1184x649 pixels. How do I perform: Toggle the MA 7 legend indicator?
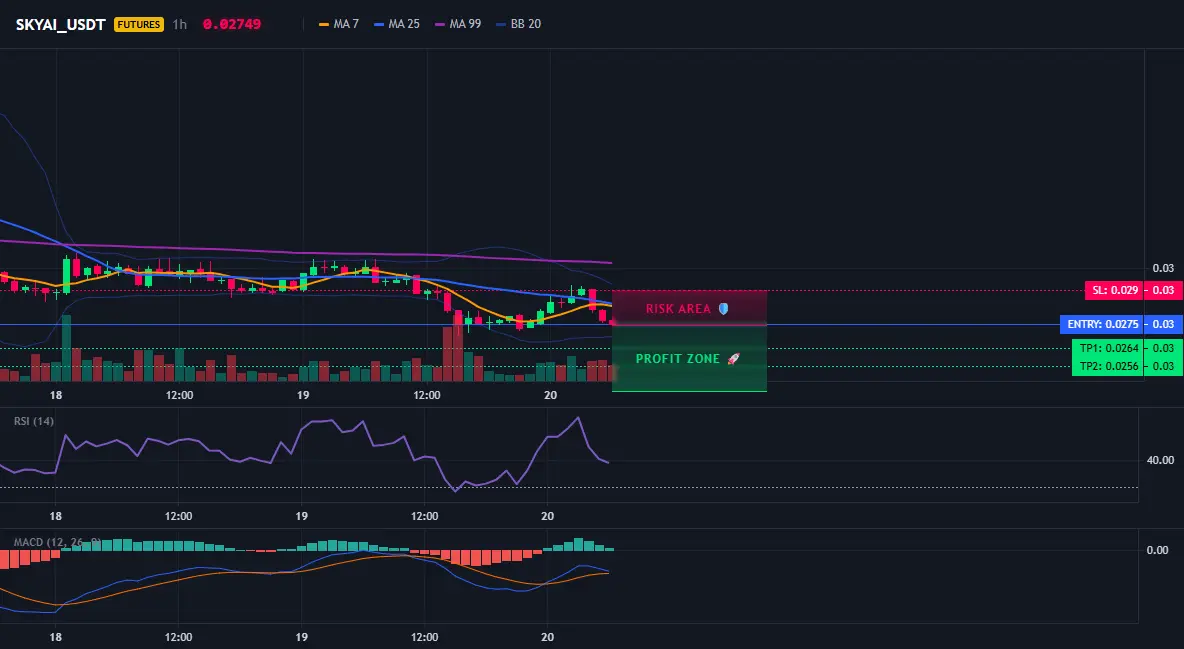coord(339,24)
